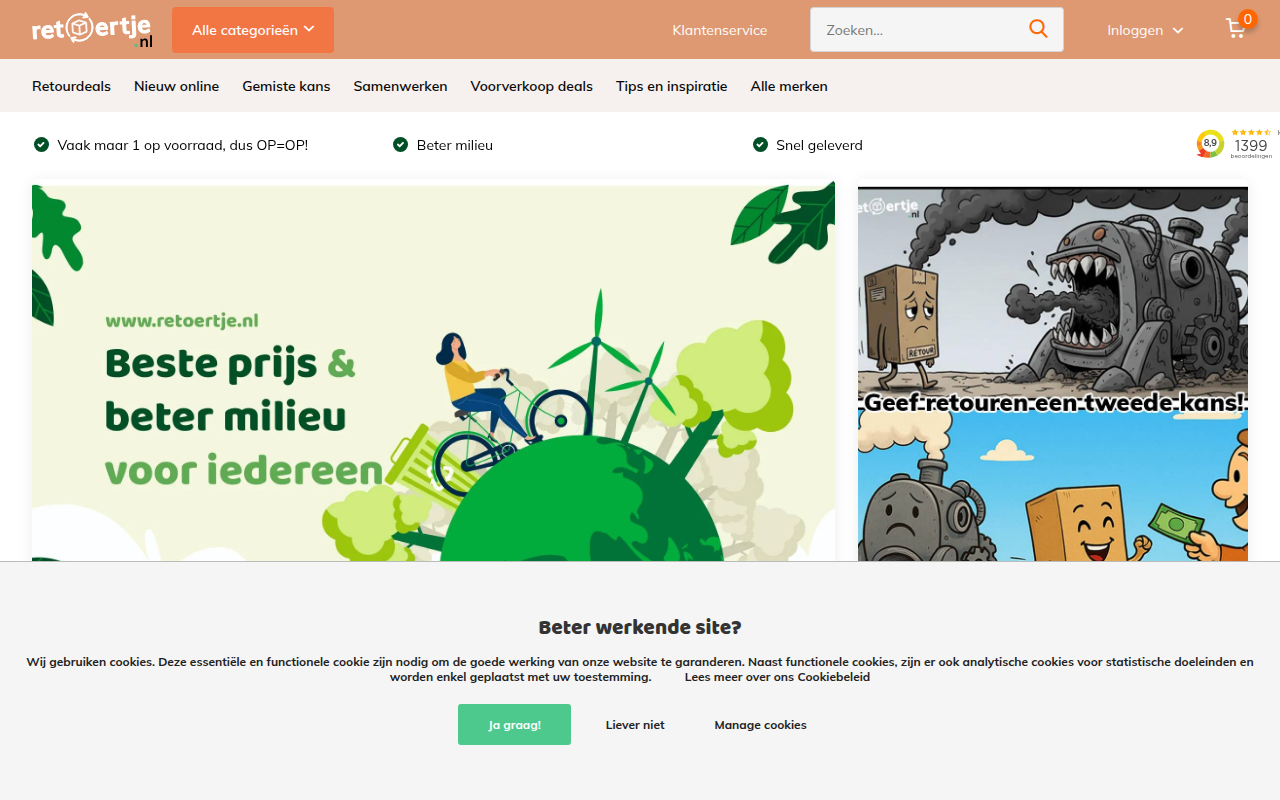Select Gemiste kans menu item
The image size is (1280, 800).
click(286, 86)
